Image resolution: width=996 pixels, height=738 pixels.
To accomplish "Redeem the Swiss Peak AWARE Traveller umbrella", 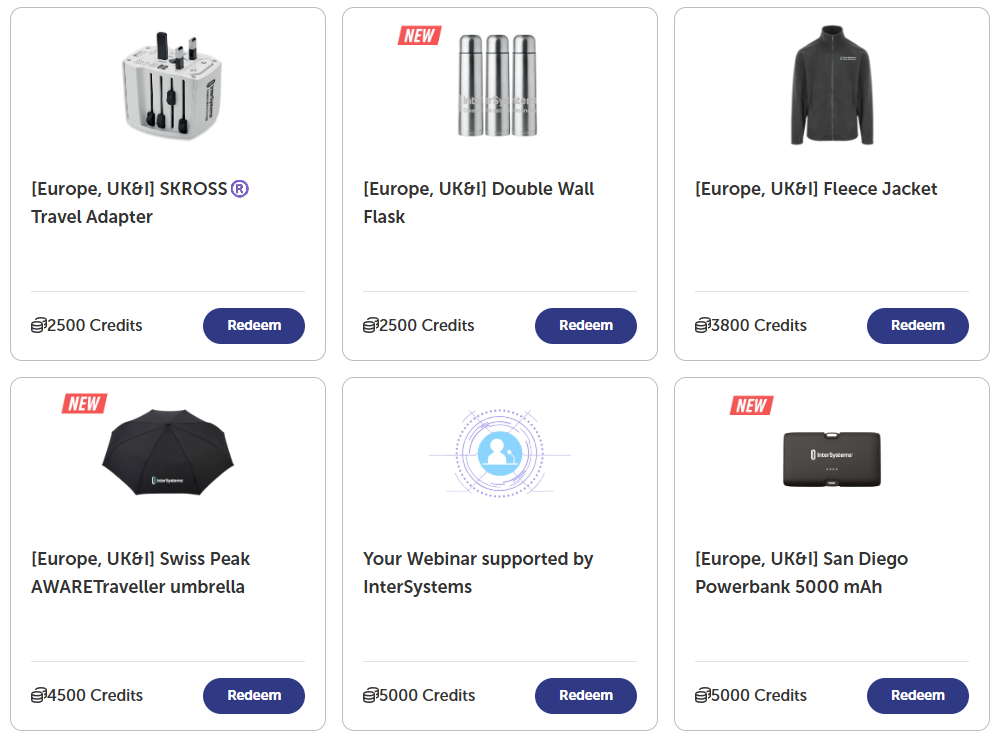I will point(254,695).
